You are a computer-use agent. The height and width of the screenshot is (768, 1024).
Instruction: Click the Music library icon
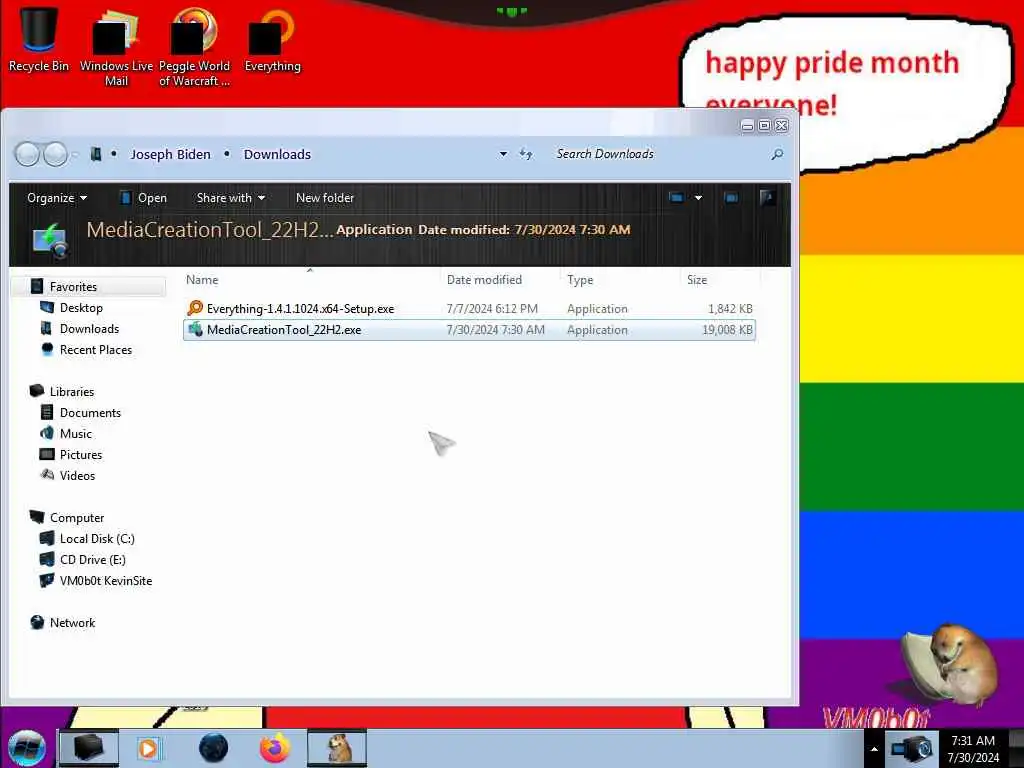click(x=47, y=433)
